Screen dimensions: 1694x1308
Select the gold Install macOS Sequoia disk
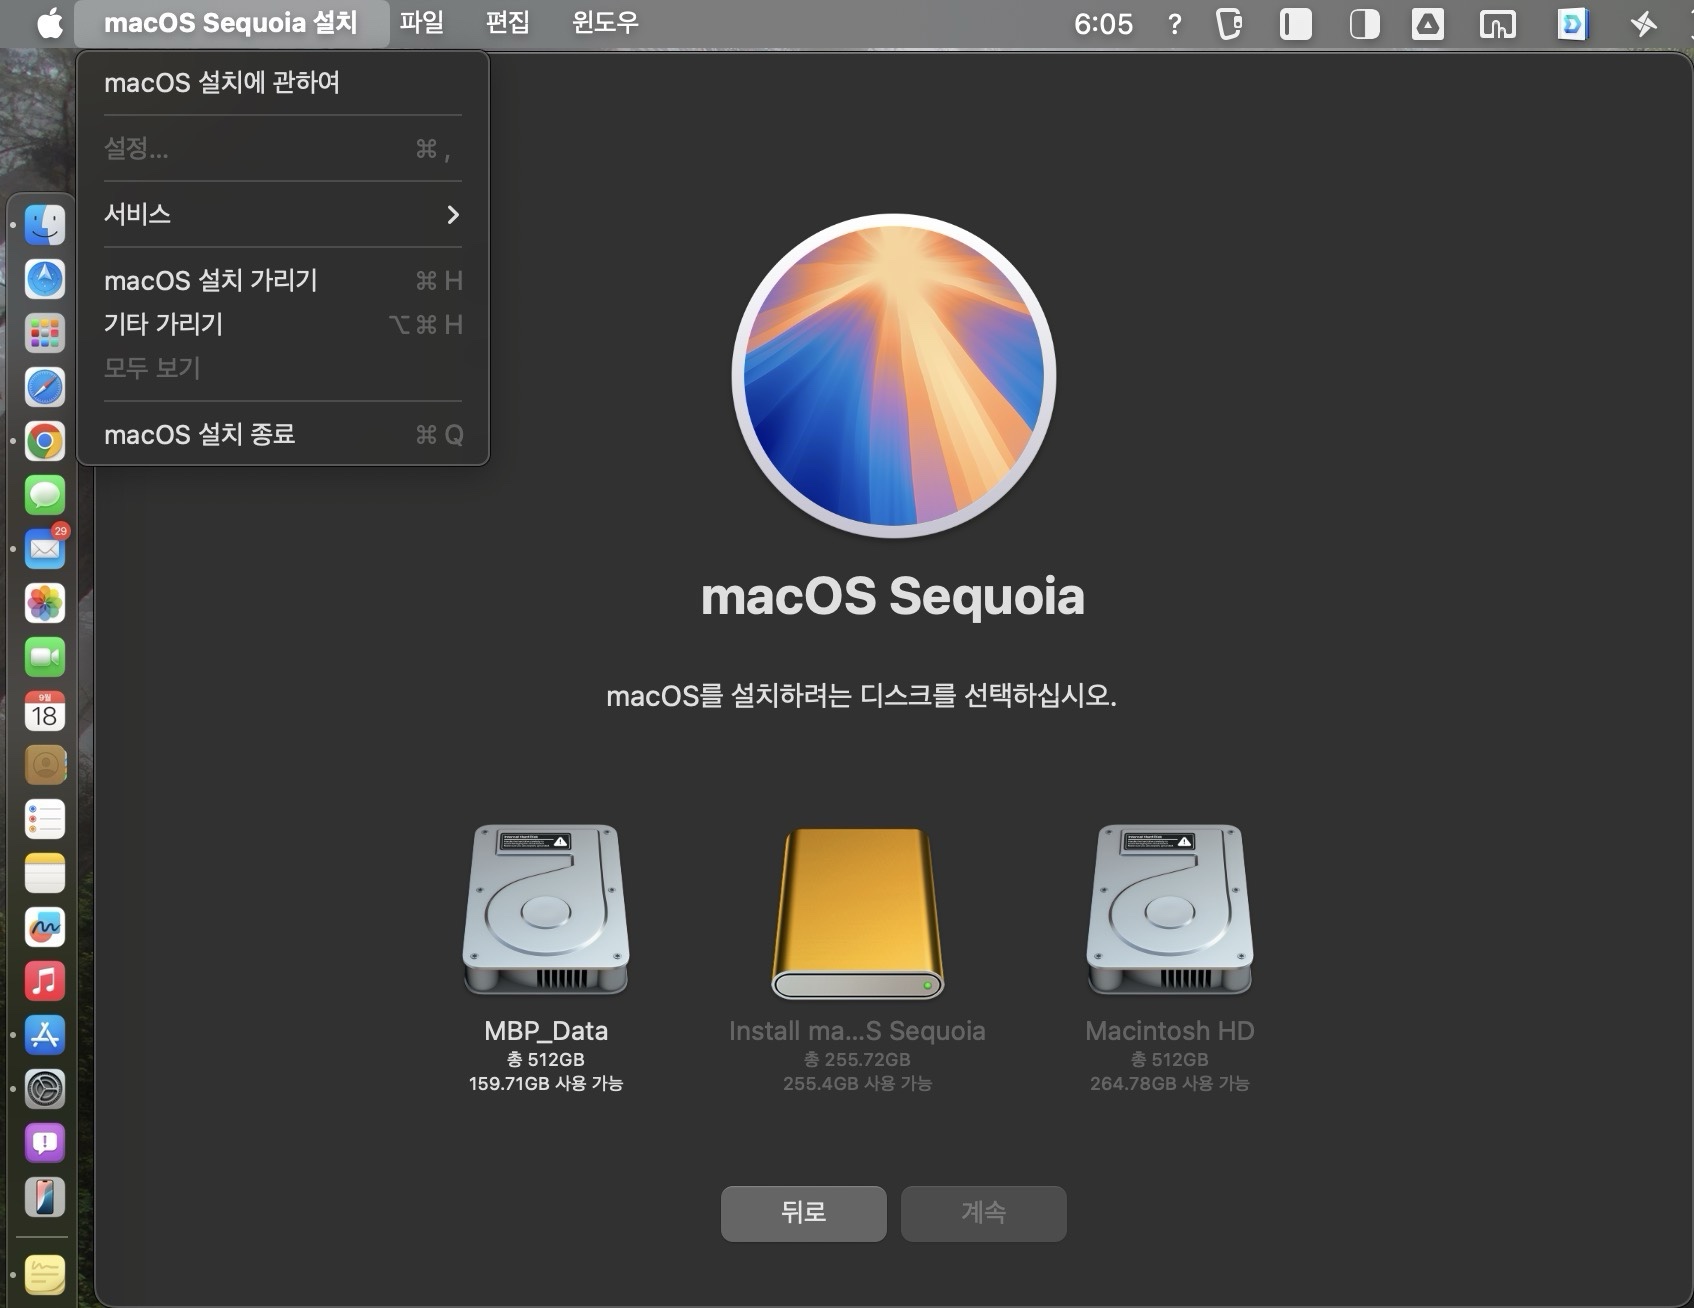(x=857, y=912)
